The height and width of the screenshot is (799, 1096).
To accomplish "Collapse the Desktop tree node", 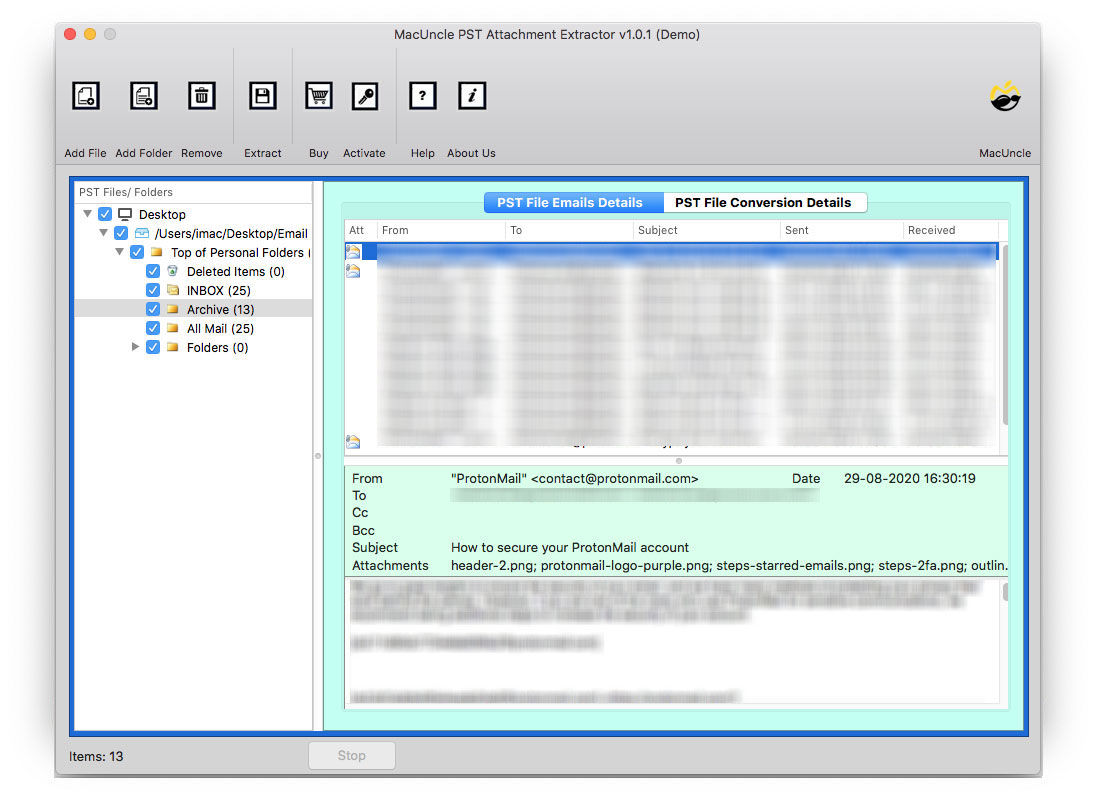I will 88,214.
